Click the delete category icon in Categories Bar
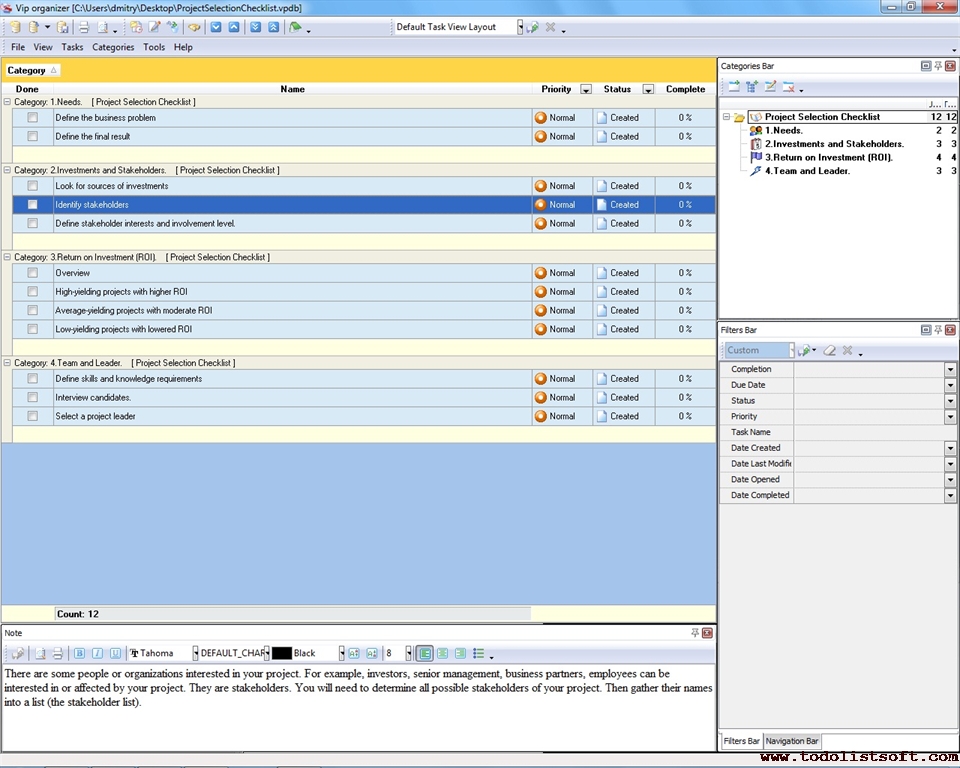Screen dimensions: 960x768 tap(789, 87)
